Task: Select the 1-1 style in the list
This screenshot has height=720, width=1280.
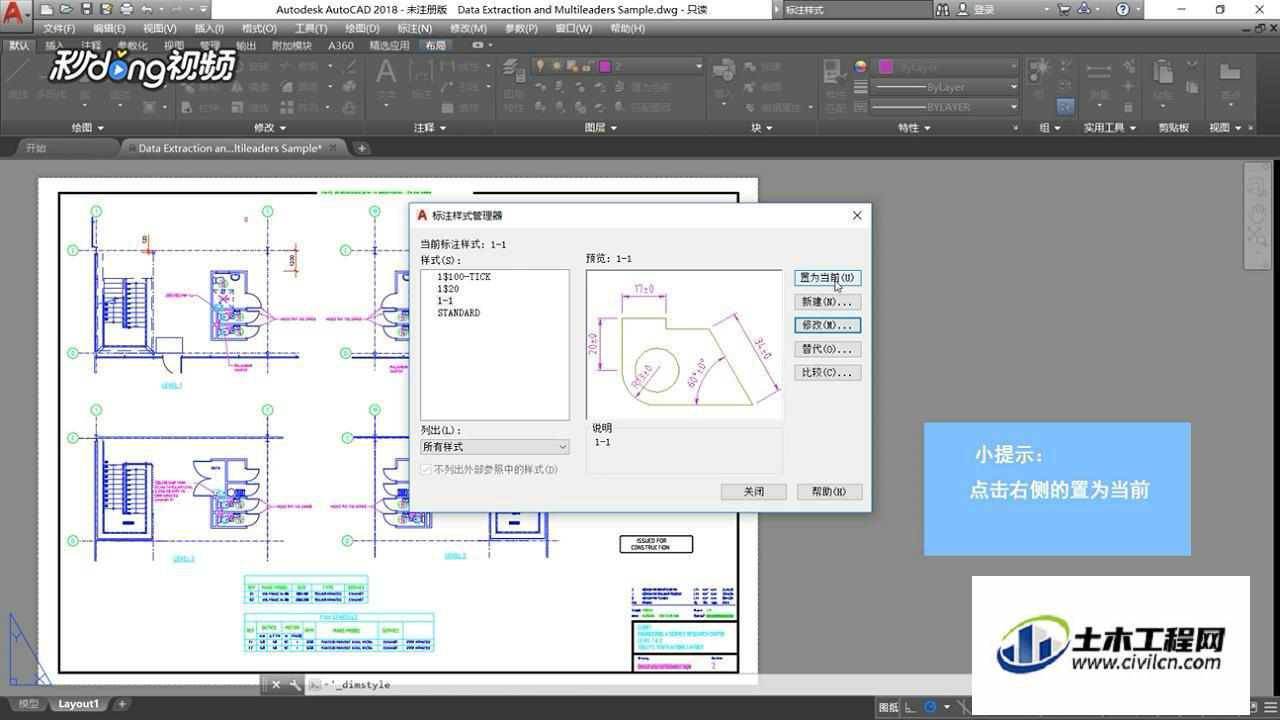Action: click(445, 301)
